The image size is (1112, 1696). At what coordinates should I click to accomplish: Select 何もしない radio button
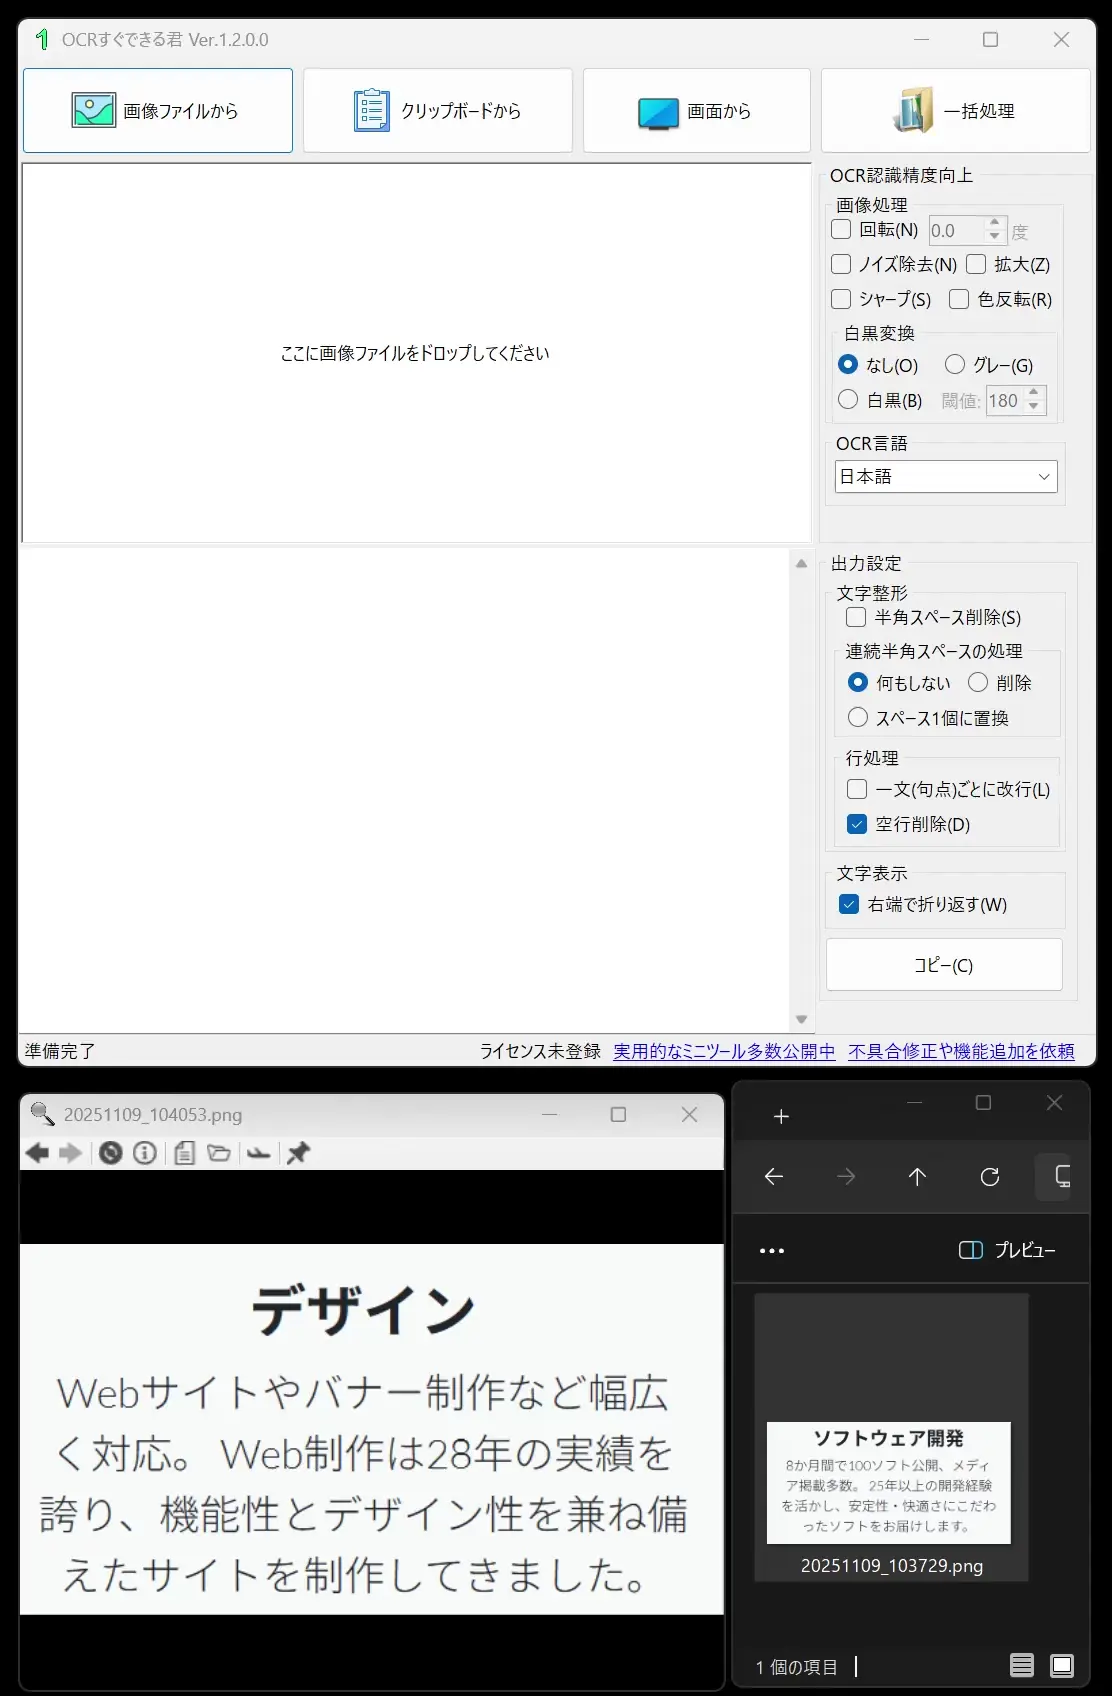pyautogui.click(x=857, y=682)
